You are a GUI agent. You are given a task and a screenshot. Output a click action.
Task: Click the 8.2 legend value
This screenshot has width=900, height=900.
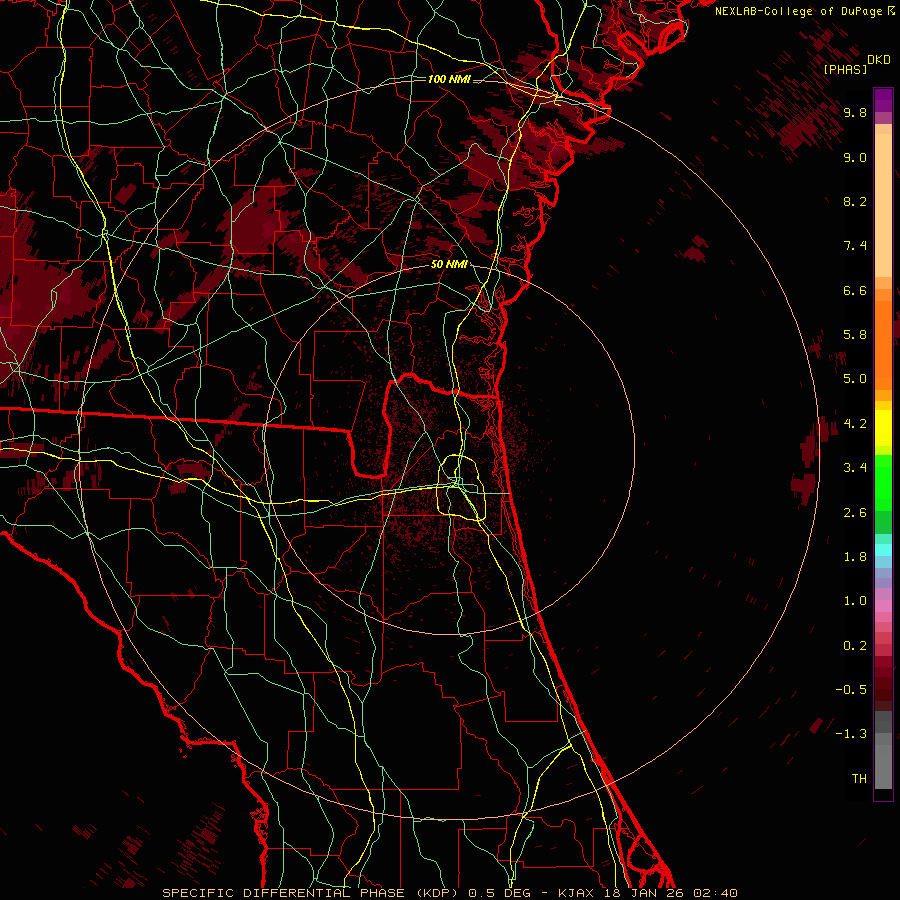click(855, 201)
